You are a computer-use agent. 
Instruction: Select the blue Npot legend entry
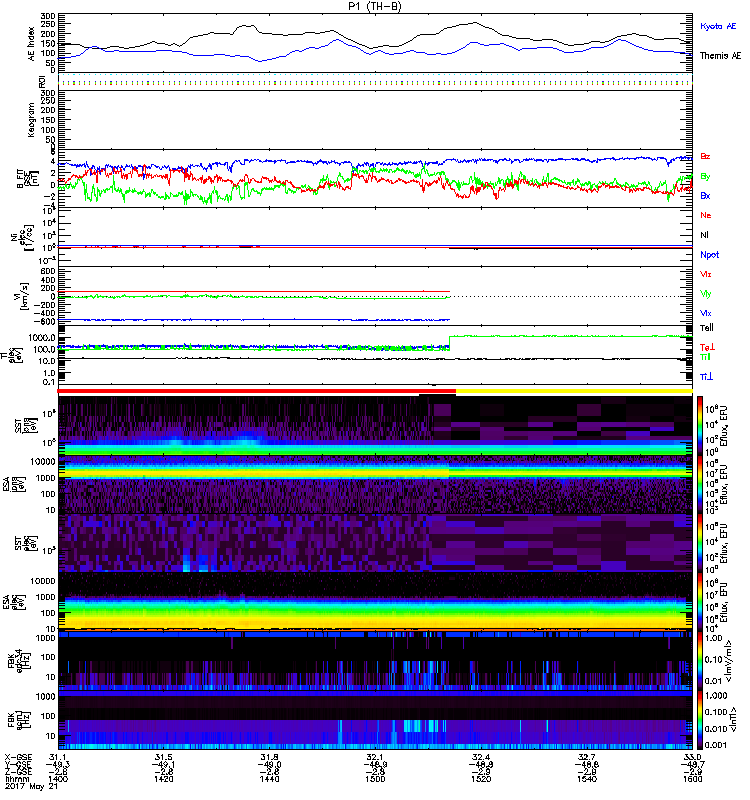point(709,255)
